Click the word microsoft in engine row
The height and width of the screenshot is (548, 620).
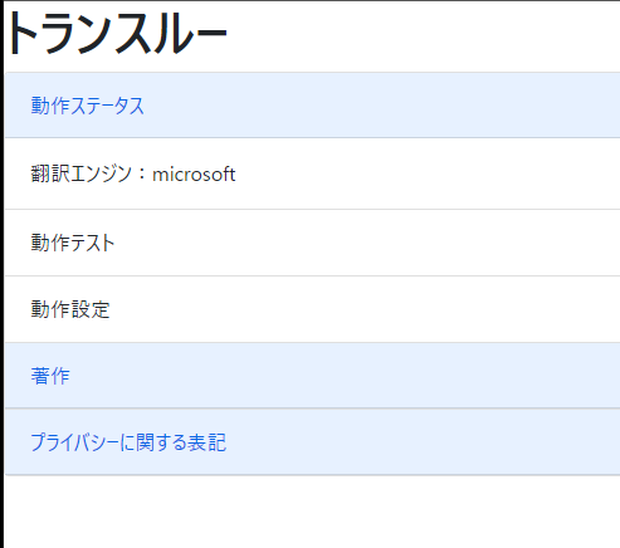[194, 174]
